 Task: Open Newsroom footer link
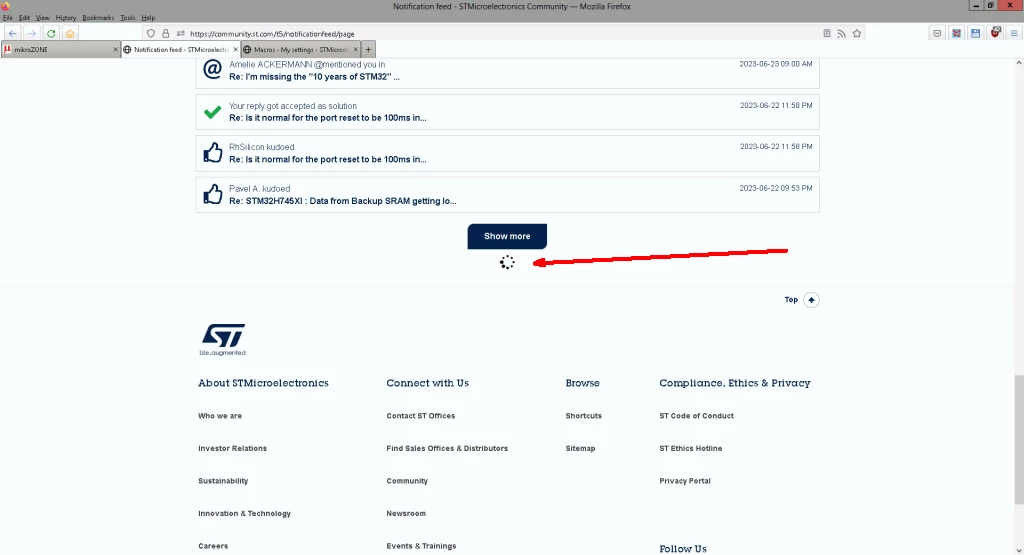(406, 514)
